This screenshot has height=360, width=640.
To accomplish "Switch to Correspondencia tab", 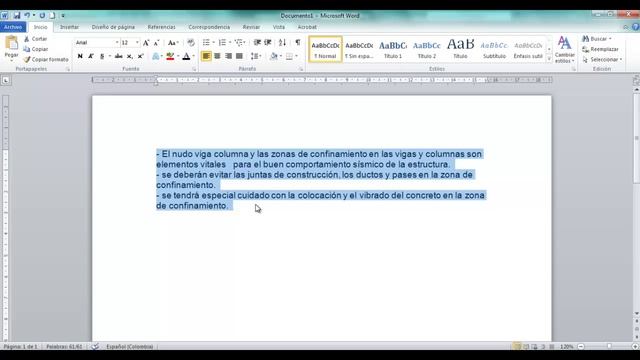I will pos(209,27).
